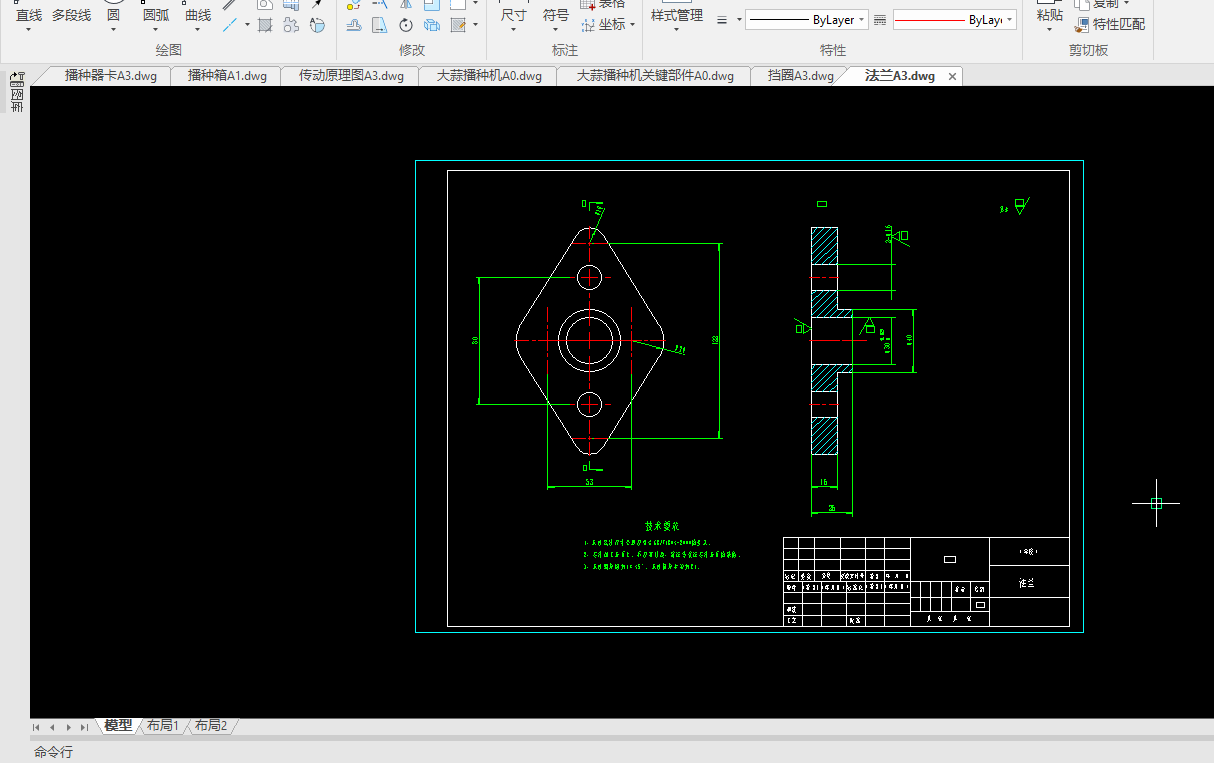Click the 粘贴 paste button
The width and height of the screenshot is (1214, 763).
coord(1050,16)
